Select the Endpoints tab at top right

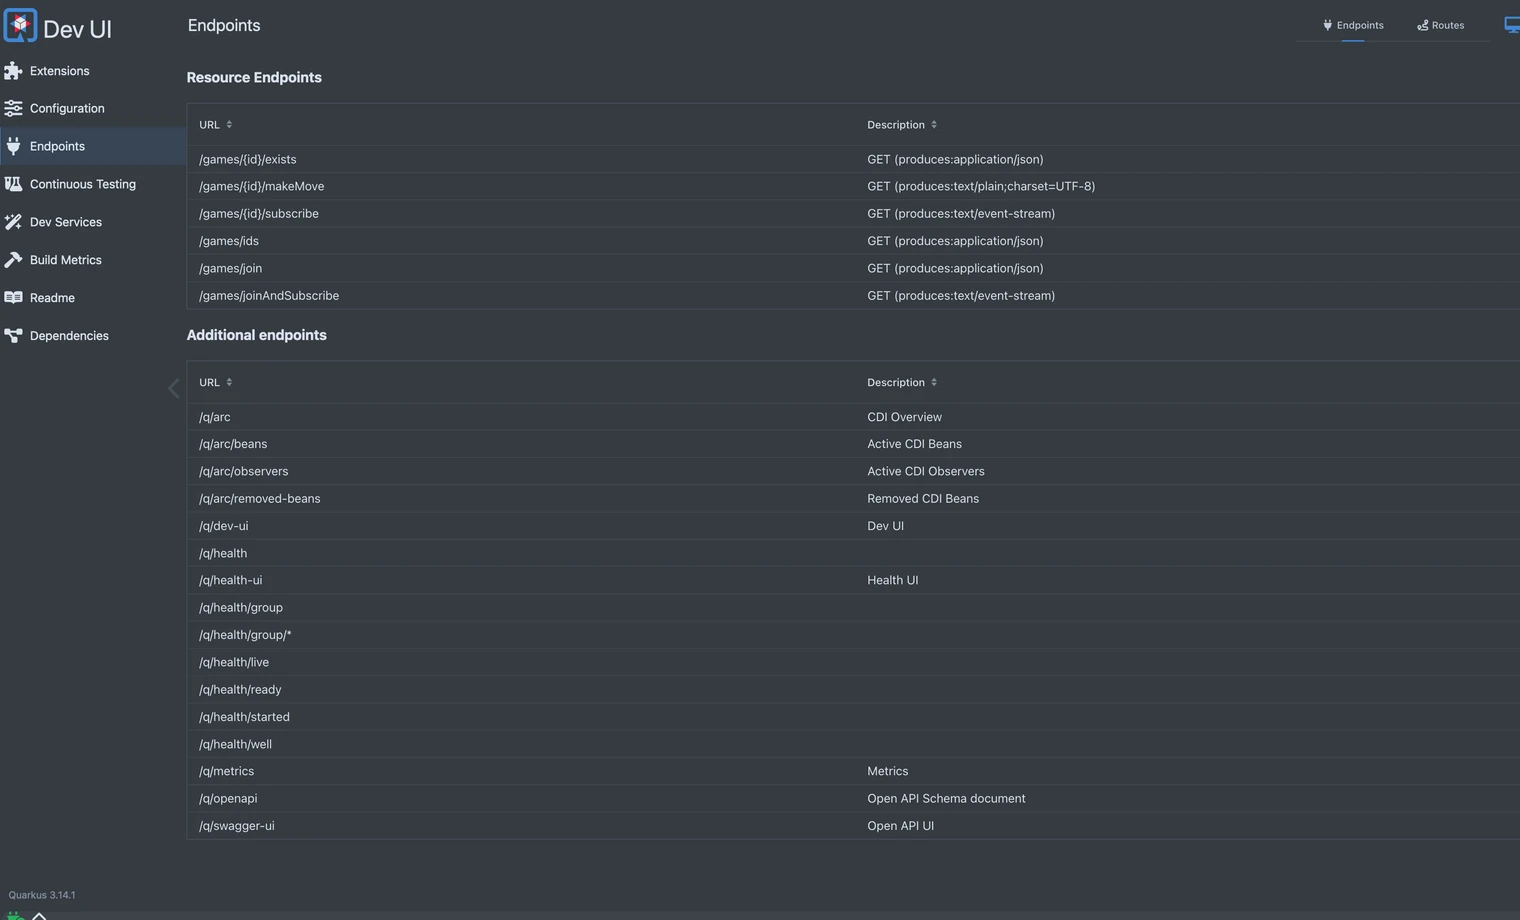[x=1353, y=25]
